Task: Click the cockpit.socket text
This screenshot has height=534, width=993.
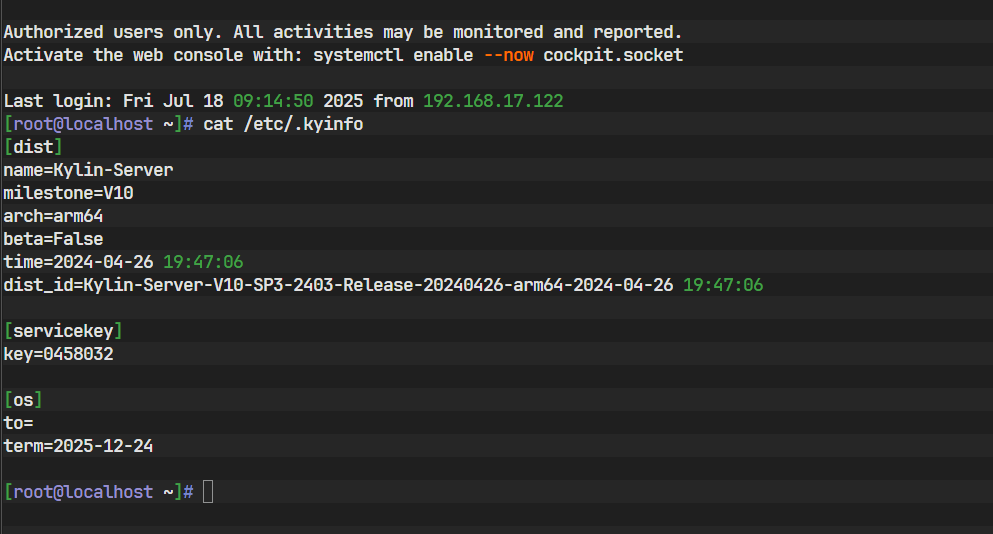Action: coord(613,55)
